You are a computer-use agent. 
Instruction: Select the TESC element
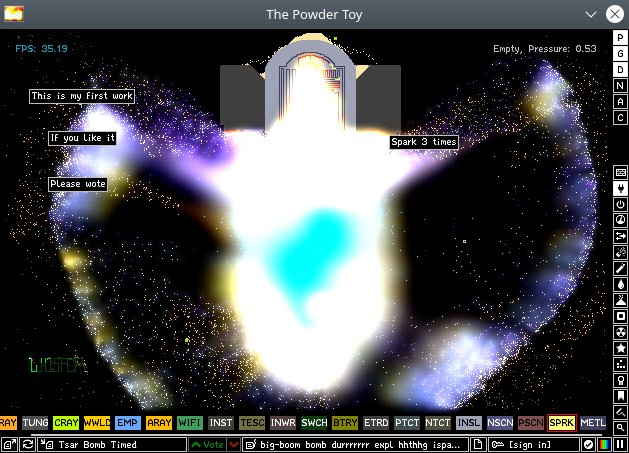pos(252,423)
